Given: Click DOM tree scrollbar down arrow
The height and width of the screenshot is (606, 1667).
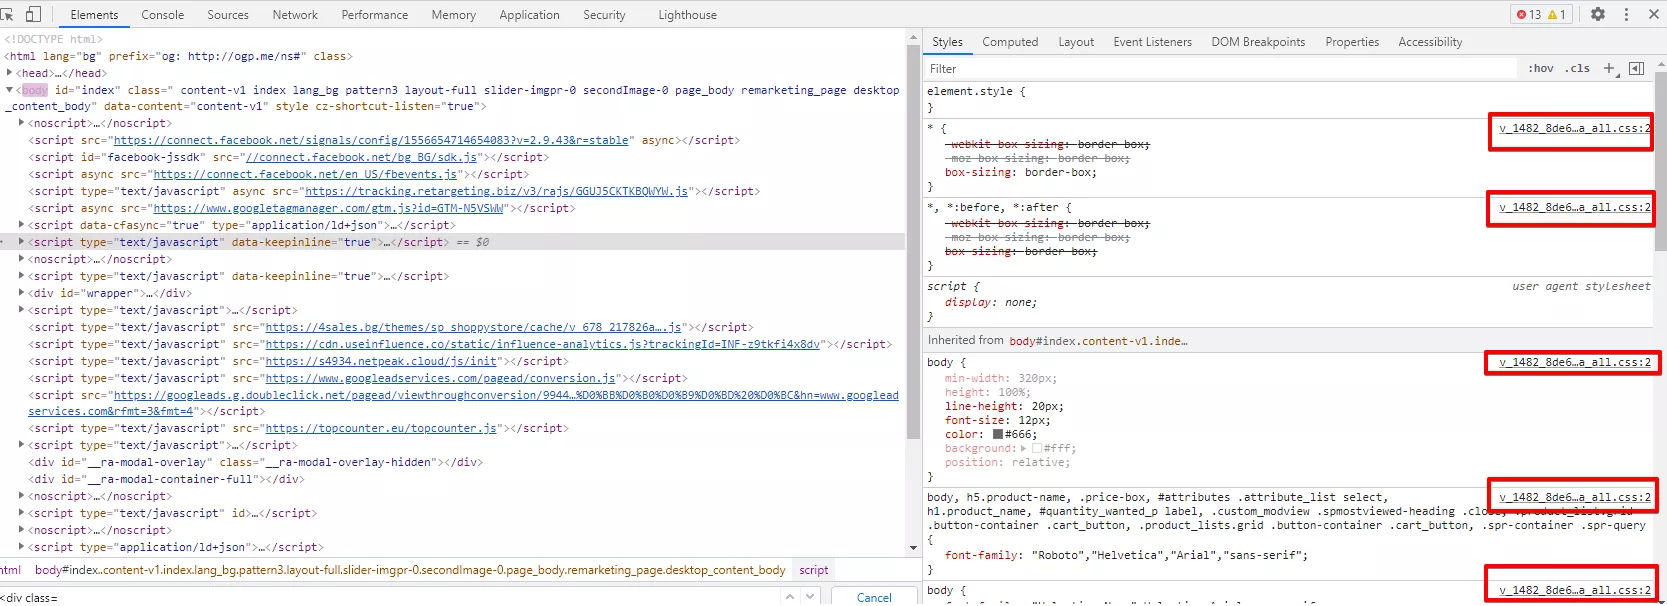Looking at the screenshot, I should pyautogui.click(x=913, y=548).
